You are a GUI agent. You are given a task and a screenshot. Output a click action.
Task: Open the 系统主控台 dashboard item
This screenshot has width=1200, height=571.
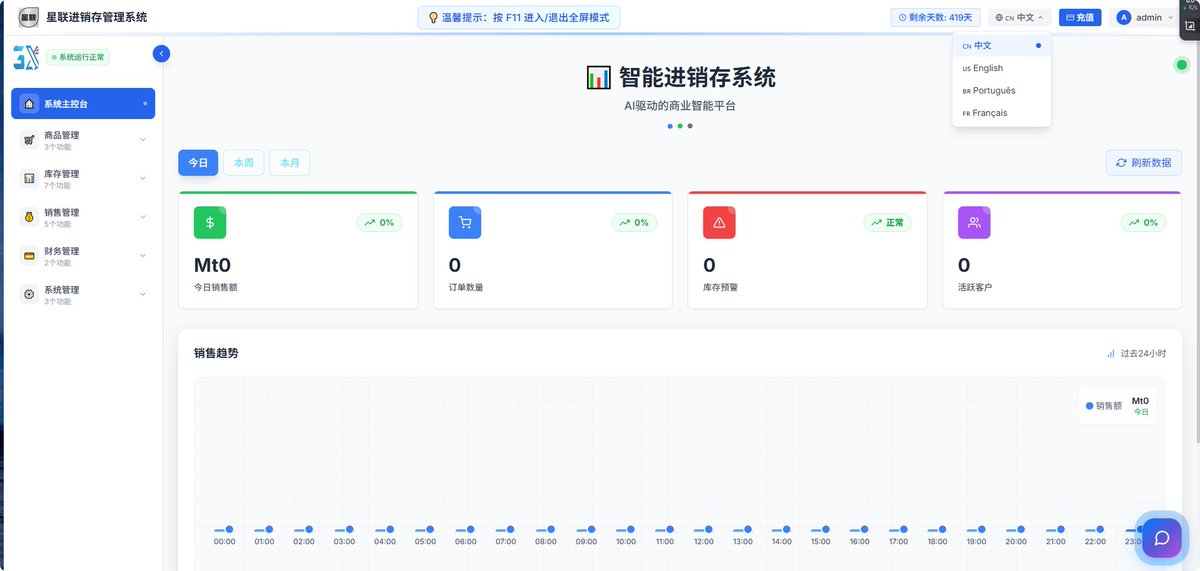[83, 103]
